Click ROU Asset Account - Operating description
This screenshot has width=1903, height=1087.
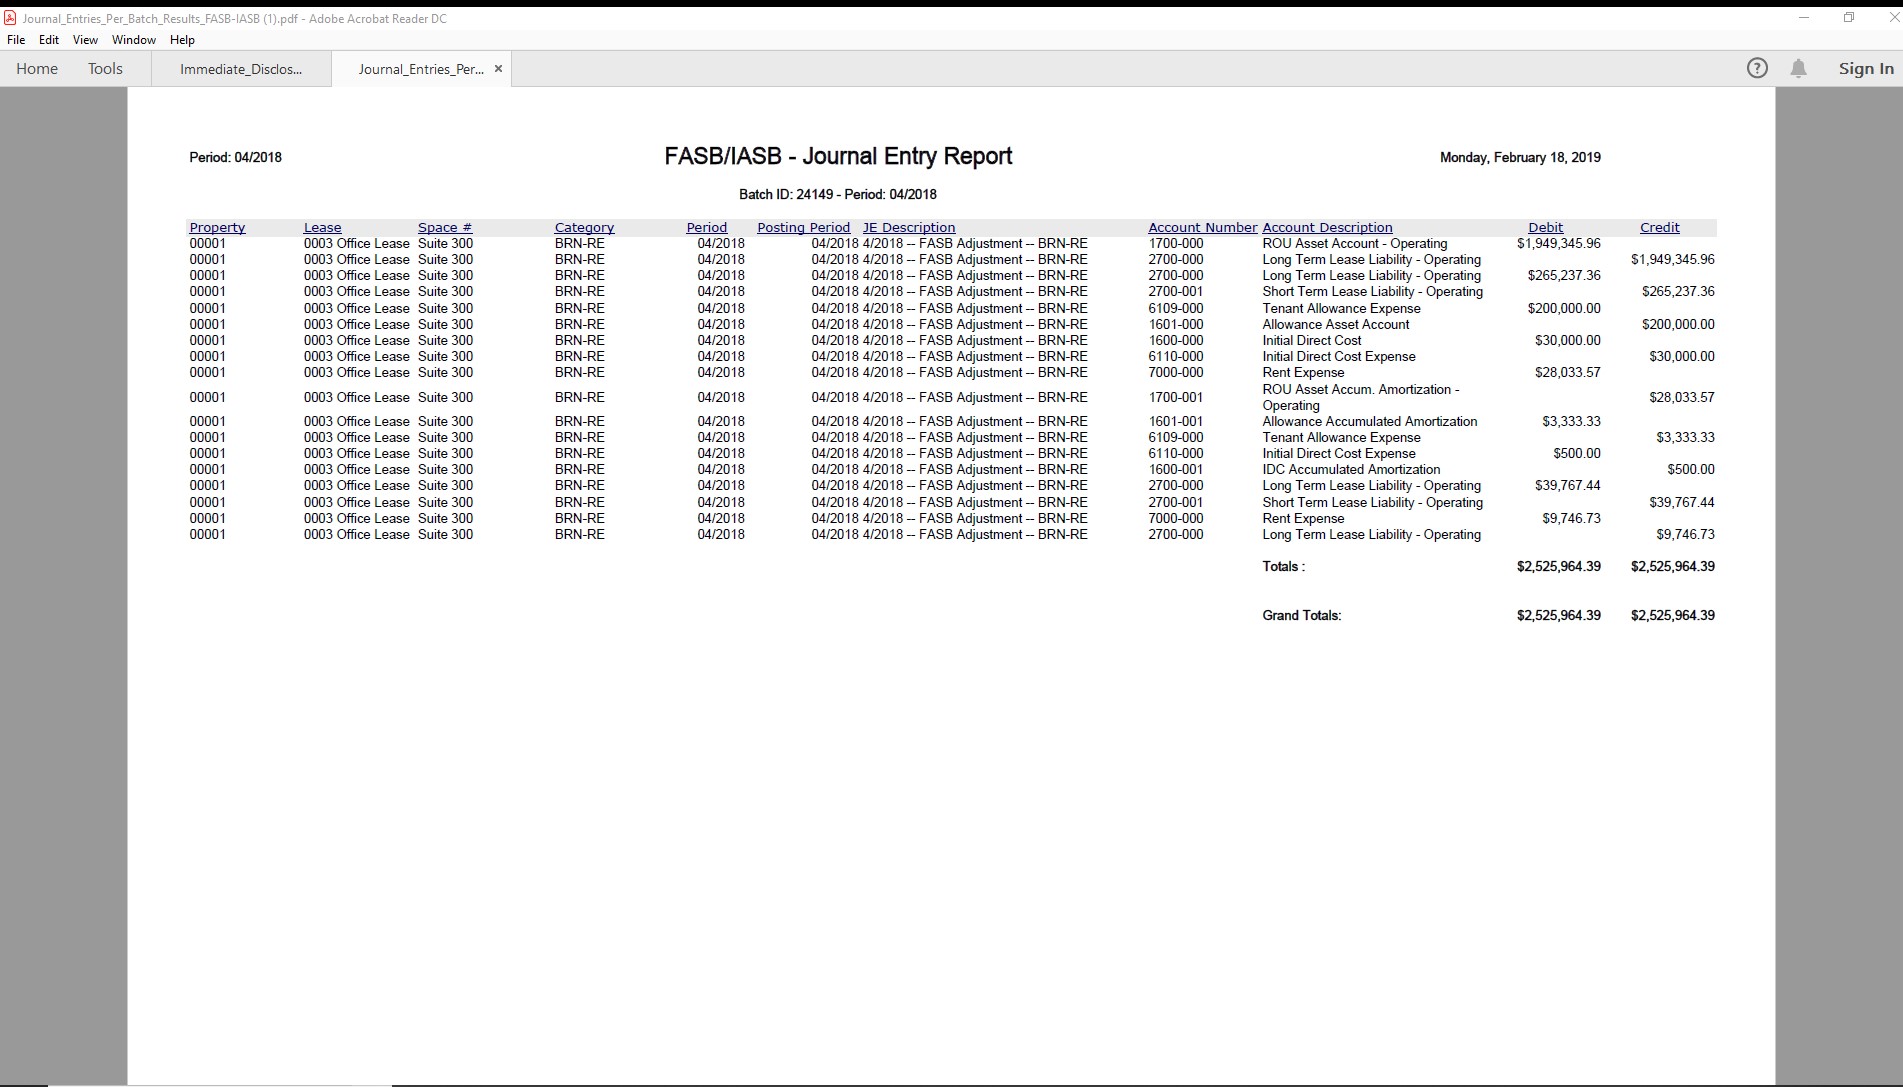coord(1354,244)
